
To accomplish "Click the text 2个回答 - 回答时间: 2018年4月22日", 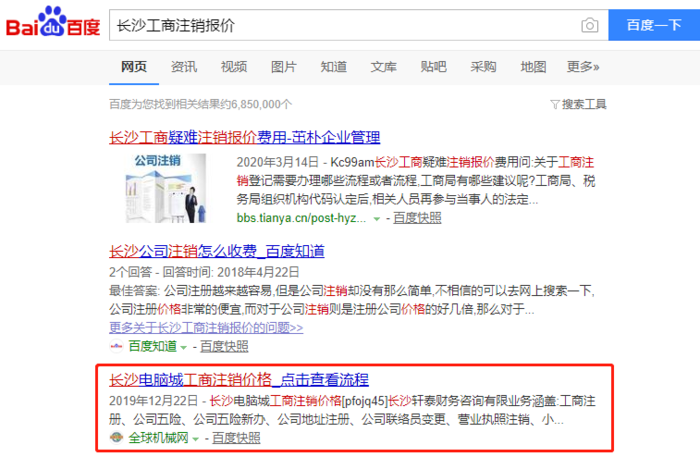I will click(204, 272).
